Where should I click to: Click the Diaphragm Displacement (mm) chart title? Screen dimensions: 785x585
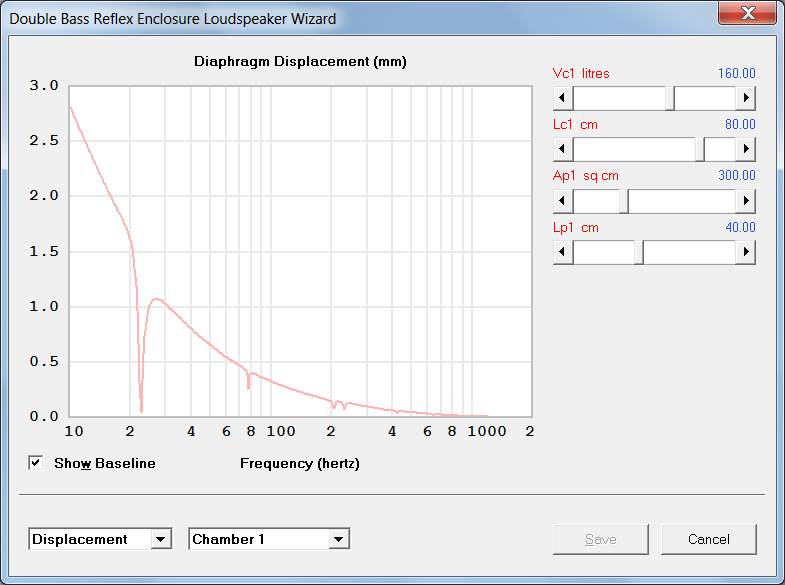(x=300, y=62)
